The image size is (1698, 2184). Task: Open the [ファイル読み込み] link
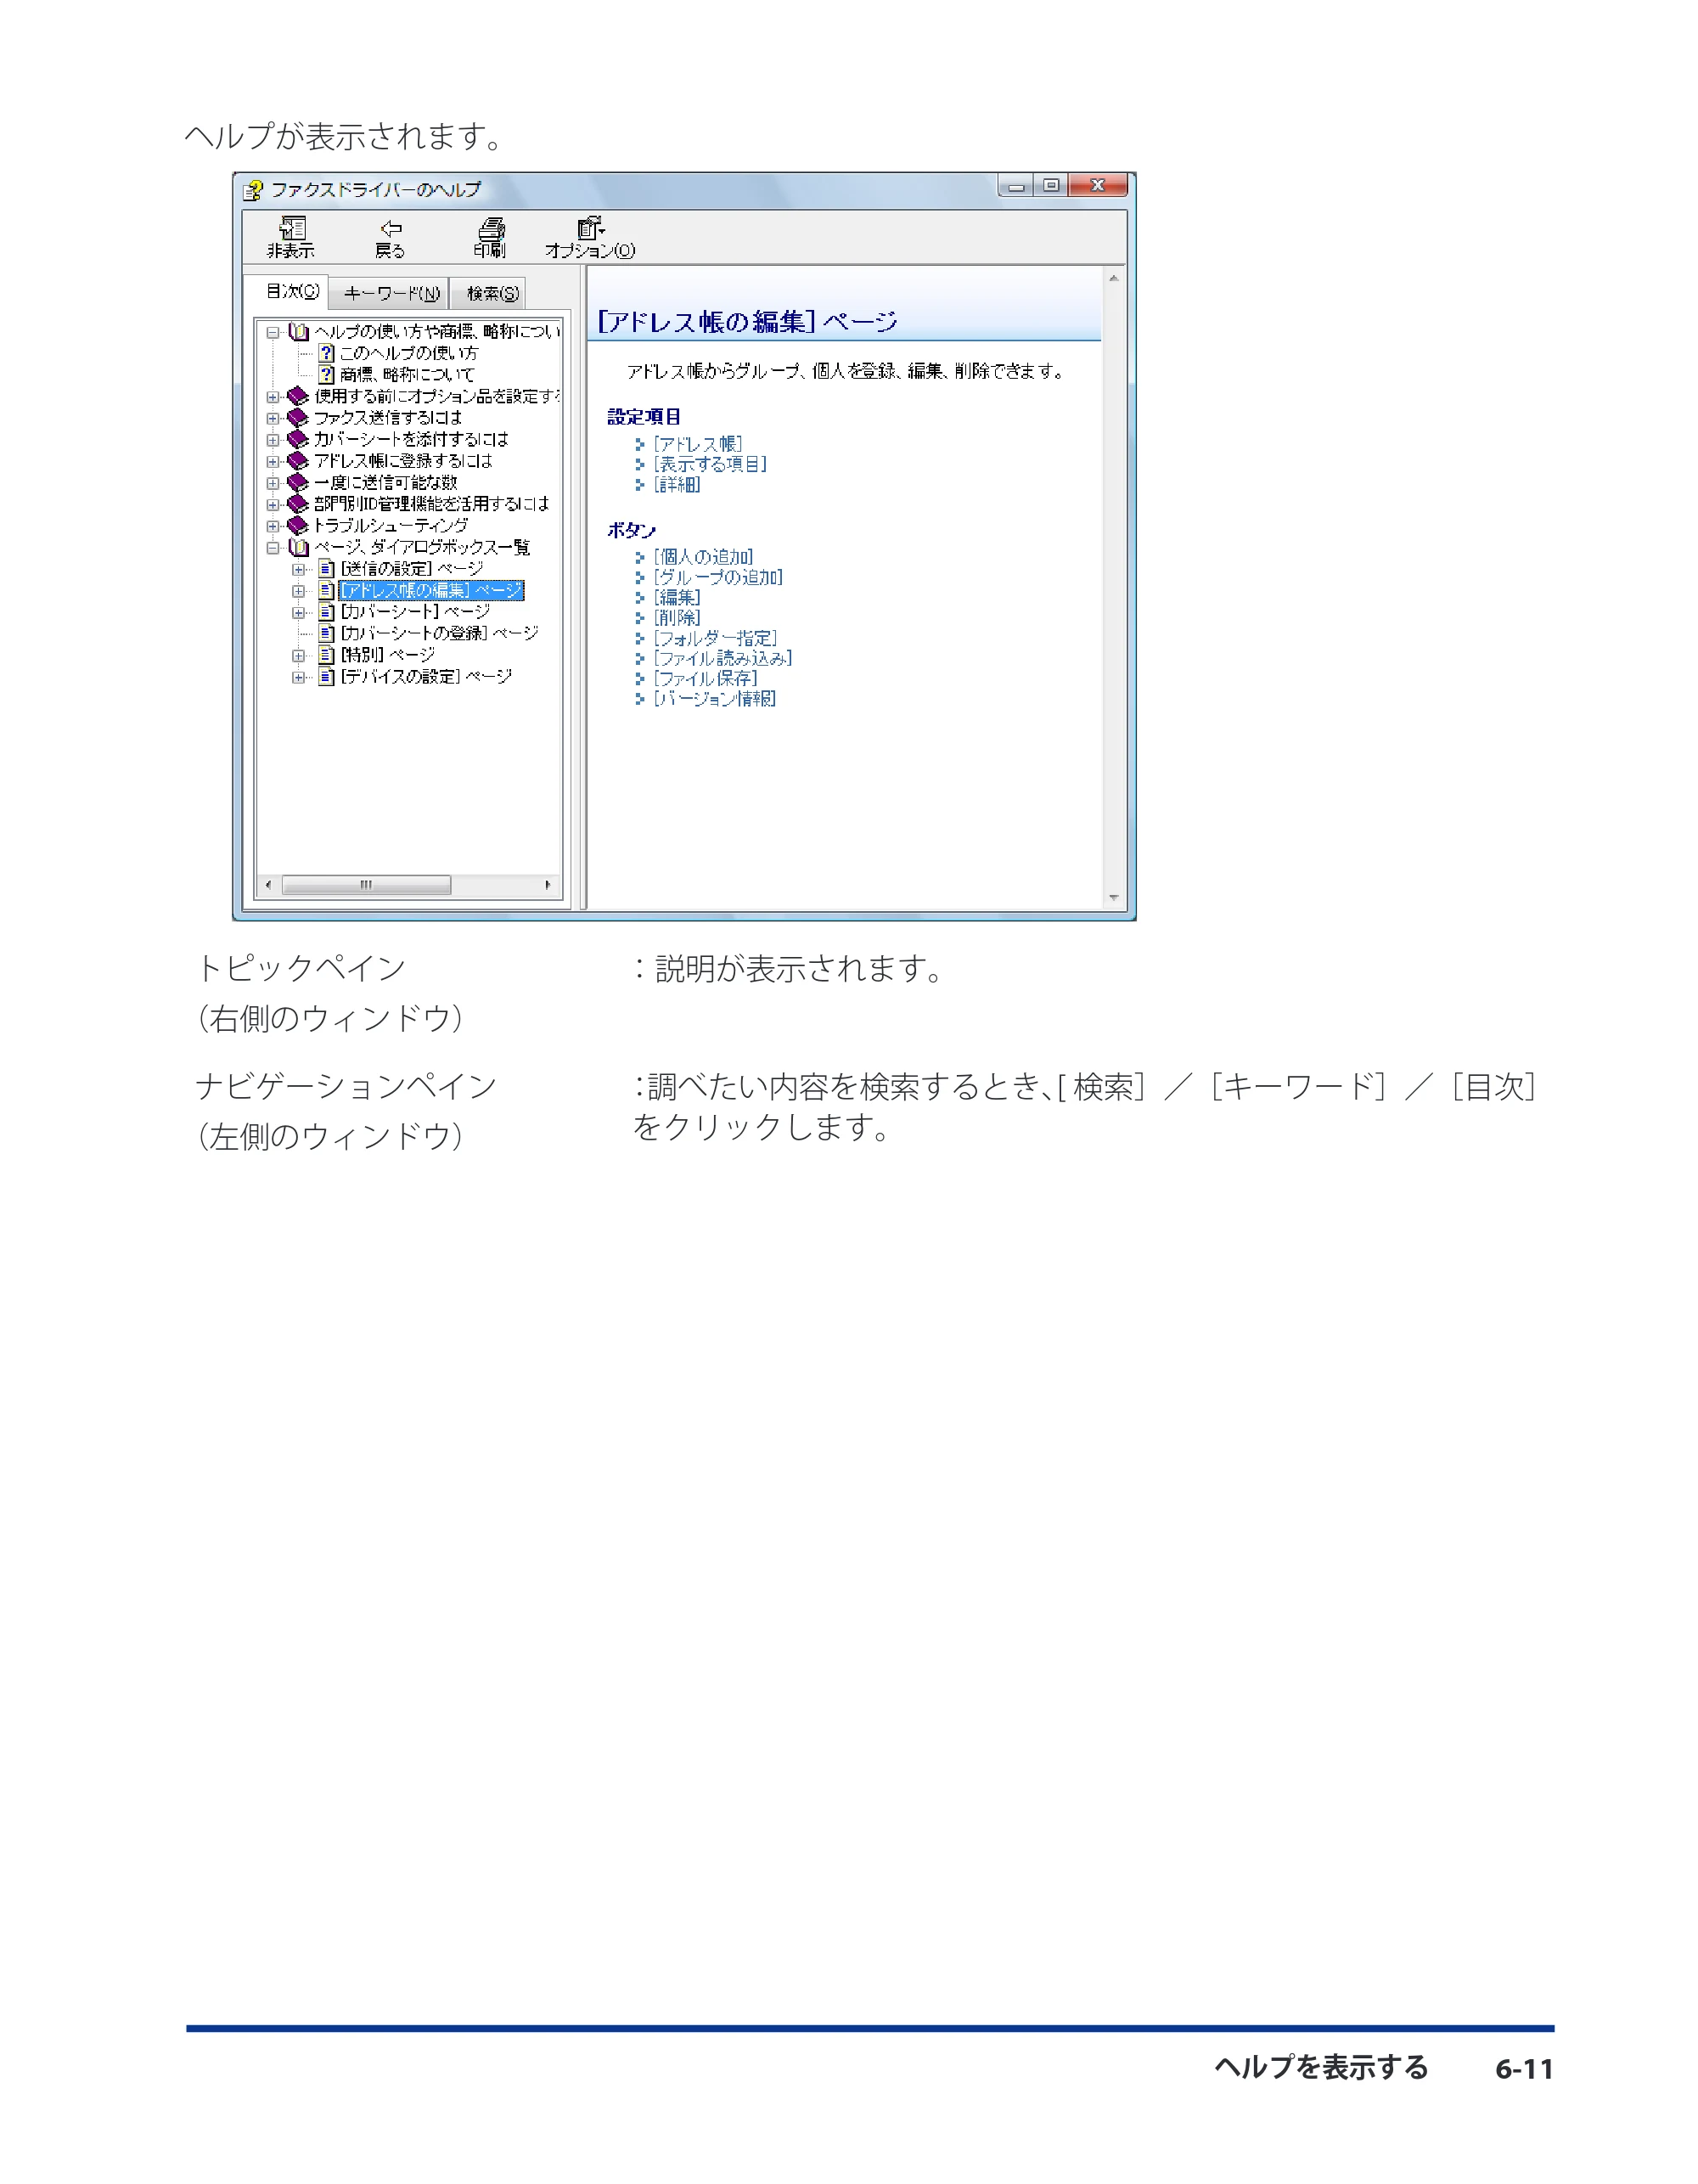click(723, 658)
